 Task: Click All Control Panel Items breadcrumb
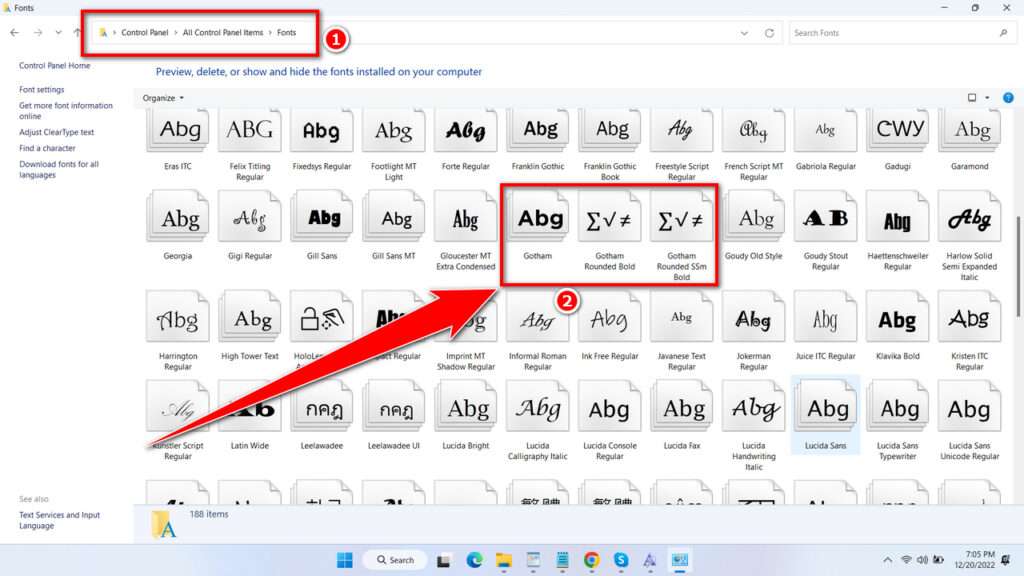click(x=223, y=33)
